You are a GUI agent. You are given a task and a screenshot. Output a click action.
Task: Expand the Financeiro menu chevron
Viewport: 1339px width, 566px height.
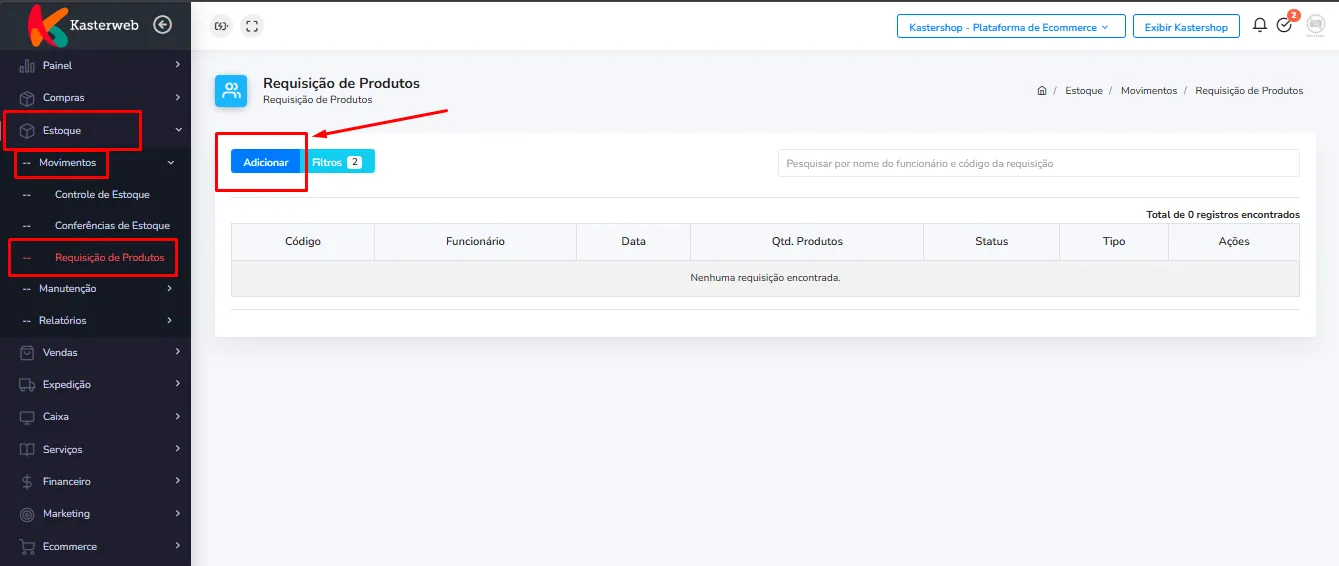177,481
